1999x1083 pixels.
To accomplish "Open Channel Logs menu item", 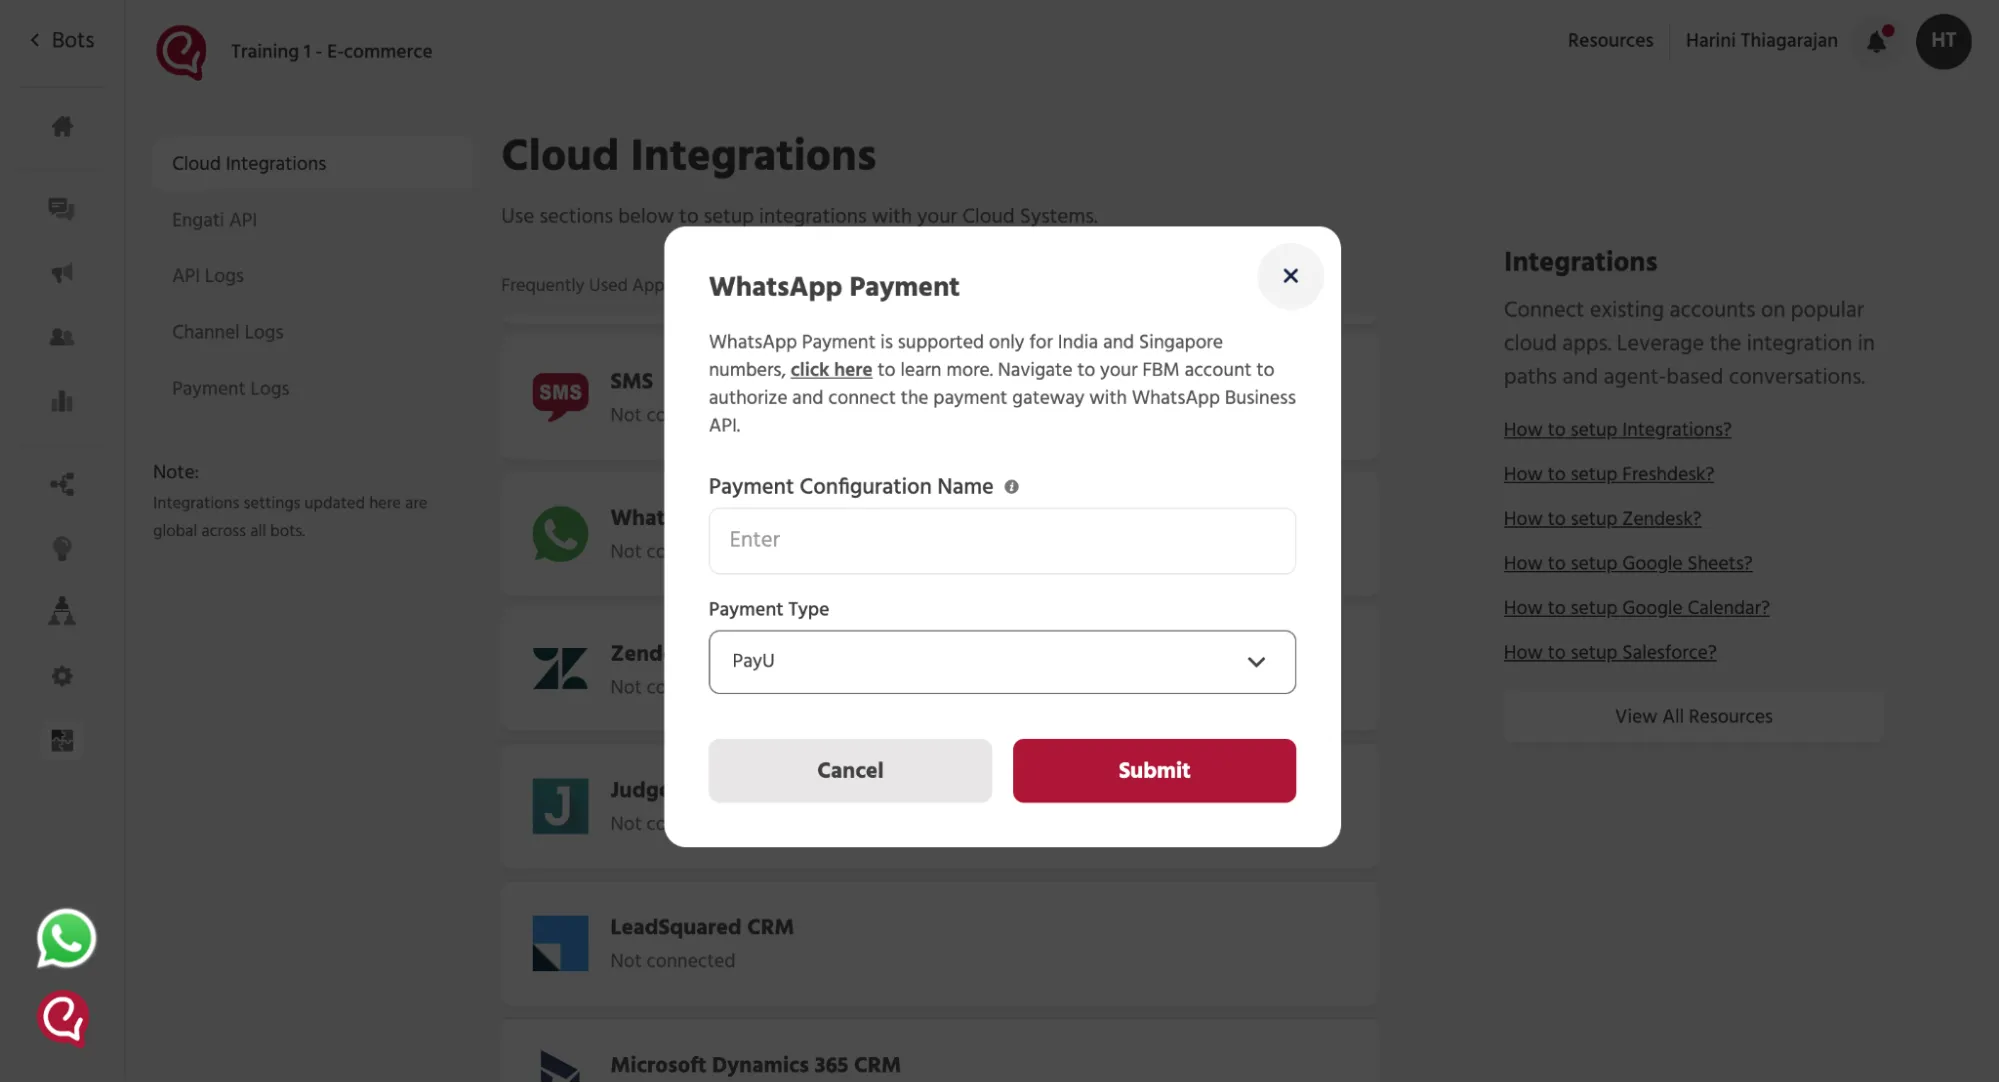I will pos(228,332).
